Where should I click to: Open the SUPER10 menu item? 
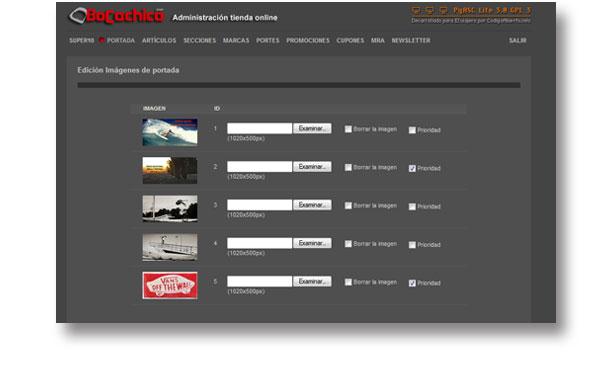click(82, 41)
